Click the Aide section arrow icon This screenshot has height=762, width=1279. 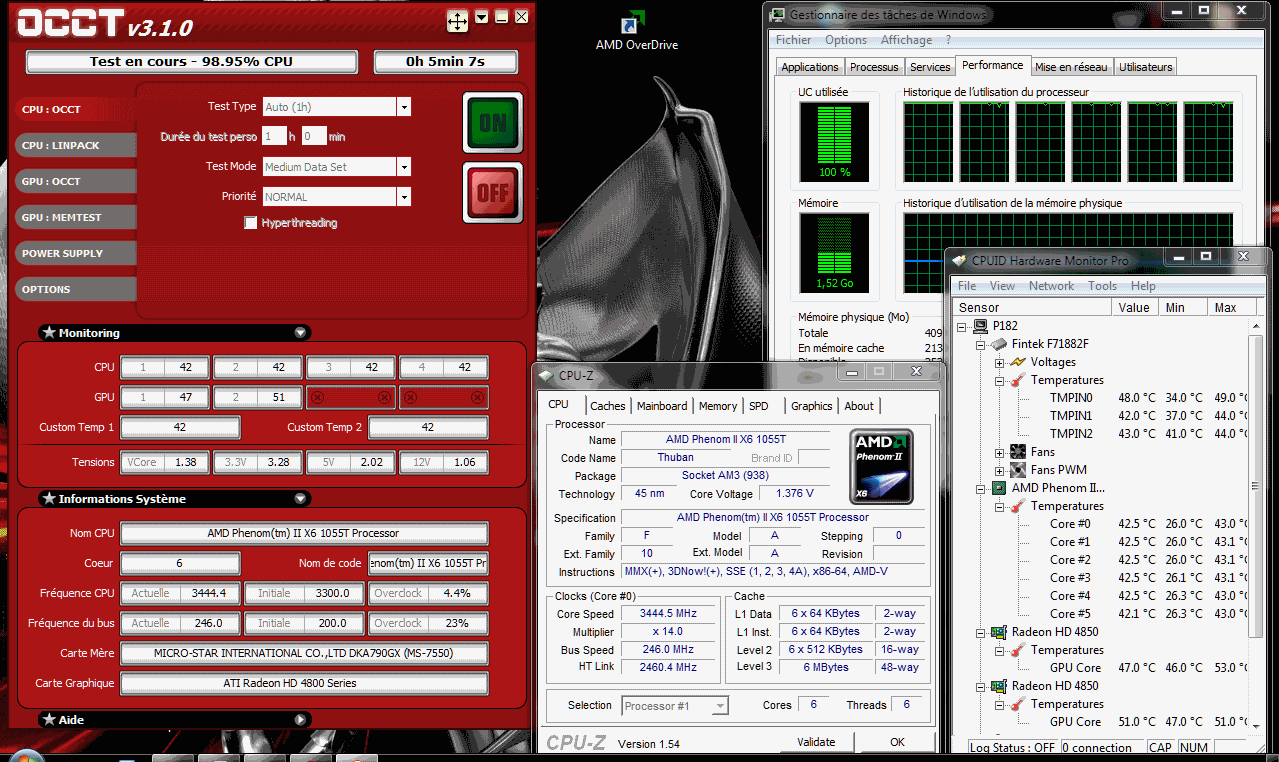pos(300,719)
